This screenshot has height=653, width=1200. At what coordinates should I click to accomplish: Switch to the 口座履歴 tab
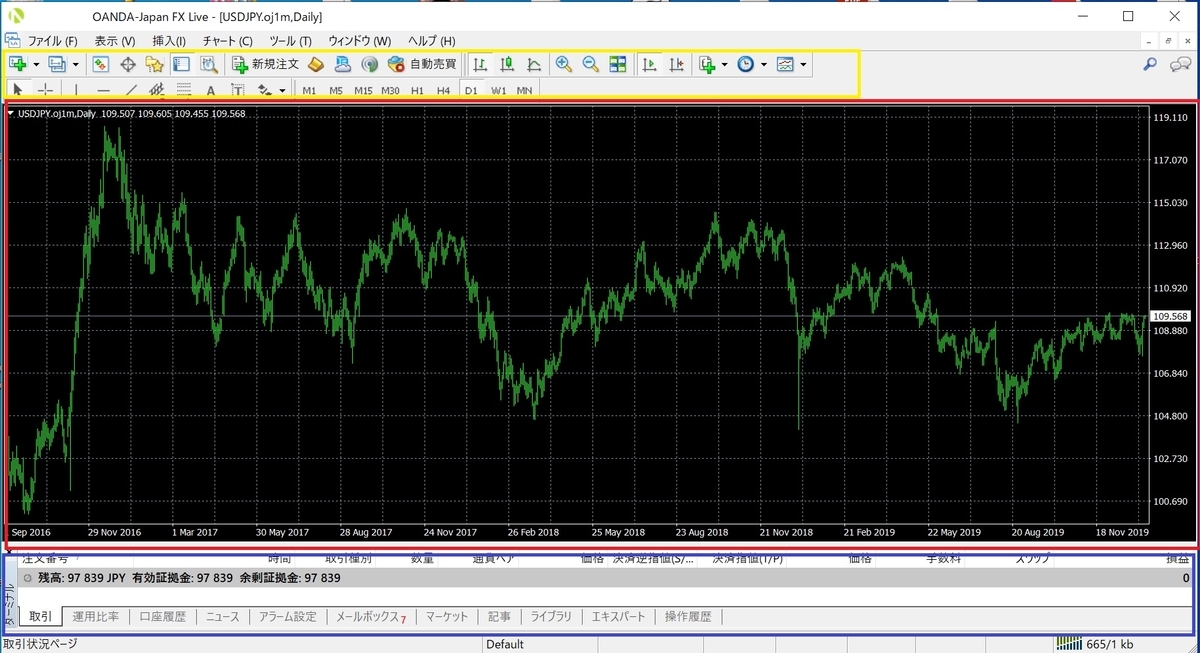click(162, 616)
